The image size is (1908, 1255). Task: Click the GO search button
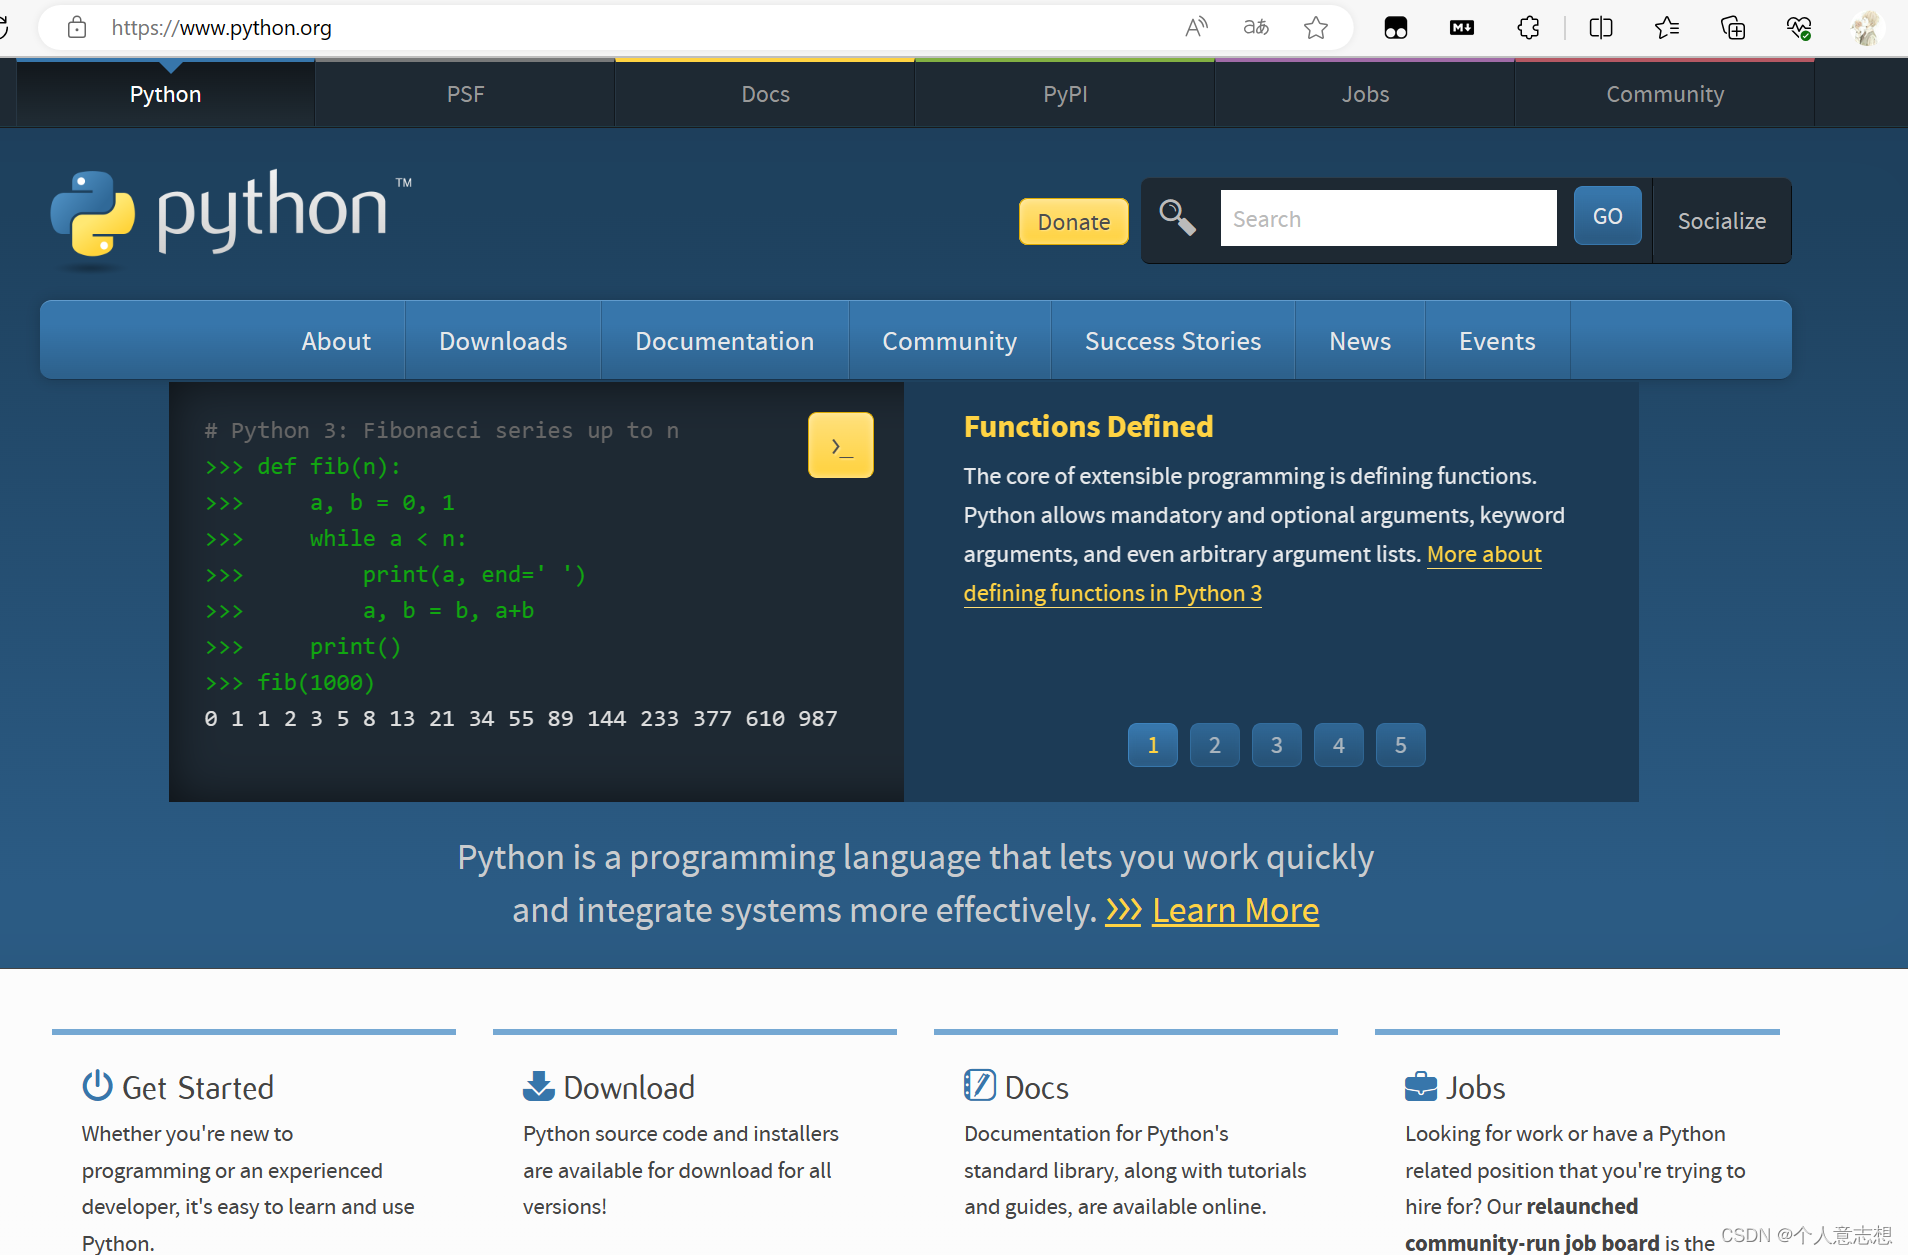point(1608,216)
